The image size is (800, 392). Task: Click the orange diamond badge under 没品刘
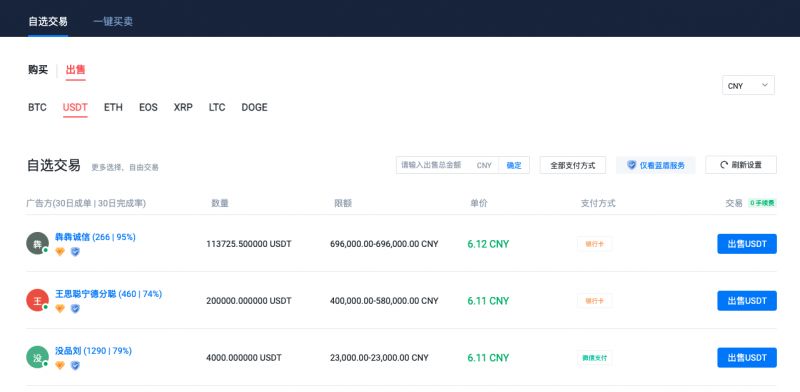pos(60,365)
